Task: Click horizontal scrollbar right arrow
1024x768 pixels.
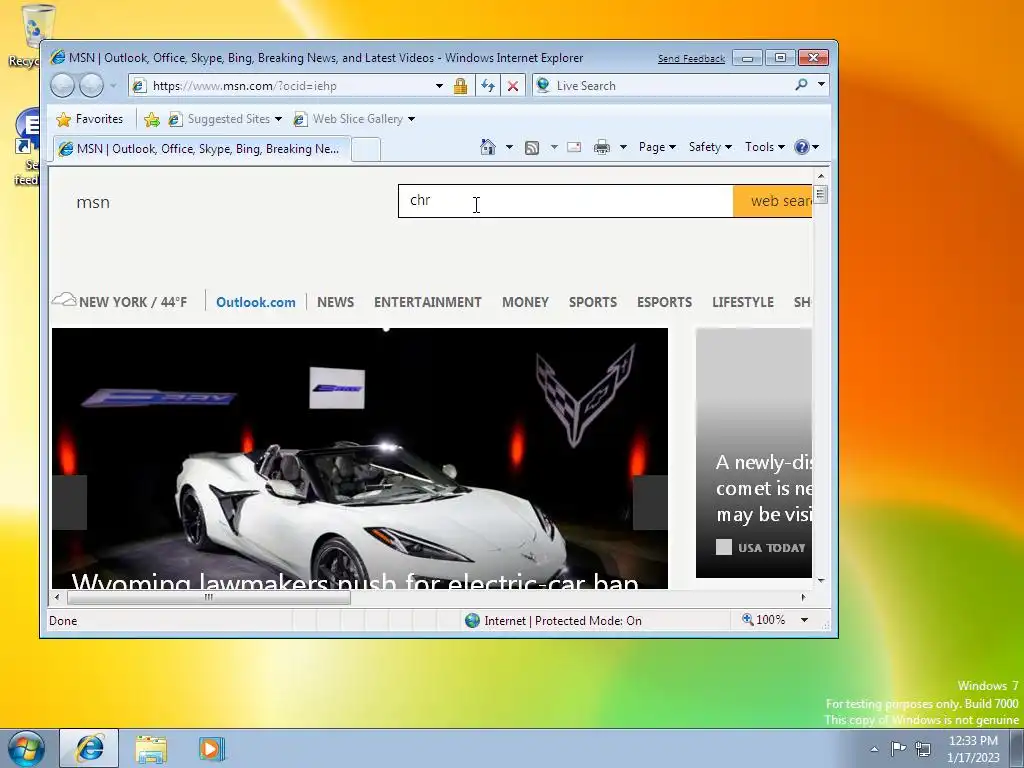Action: pos(803,597)
